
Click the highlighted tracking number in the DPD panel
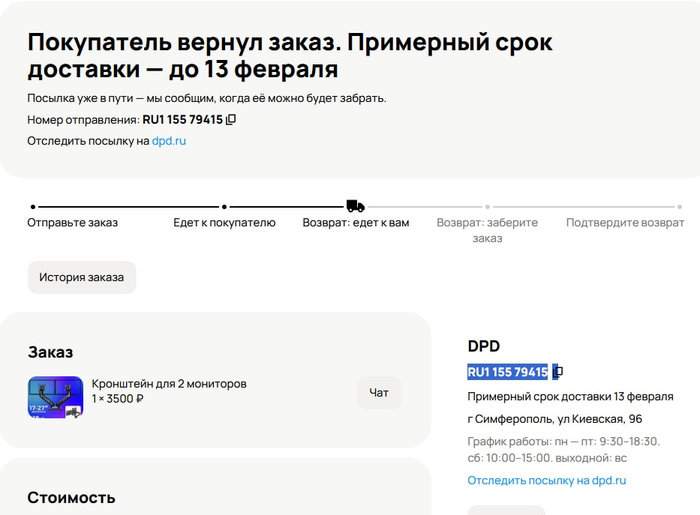coord(508,372)
